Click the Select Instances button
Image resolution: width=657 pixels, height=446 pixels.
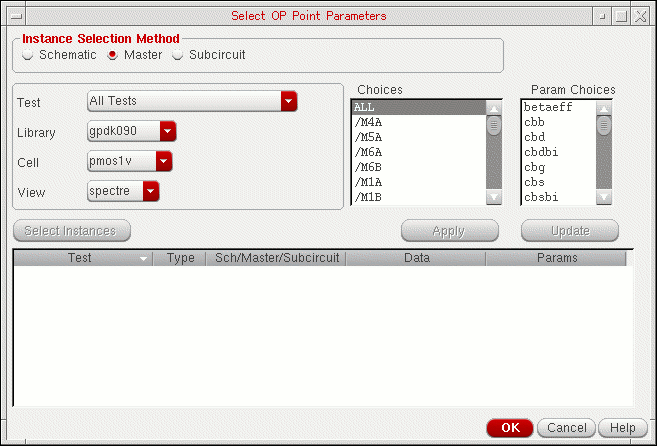(x=72, y=231)
